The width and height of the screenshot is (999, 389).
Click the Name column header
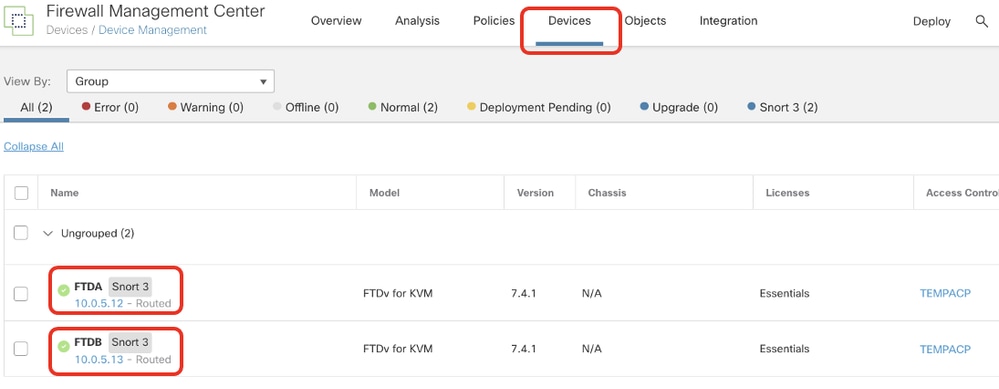(64, 193)
